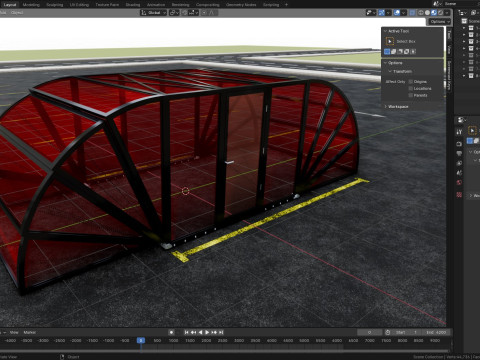Choose Extend selection mode icon
The width and height of the screenshot is (480, 360).
click(394, 51)
